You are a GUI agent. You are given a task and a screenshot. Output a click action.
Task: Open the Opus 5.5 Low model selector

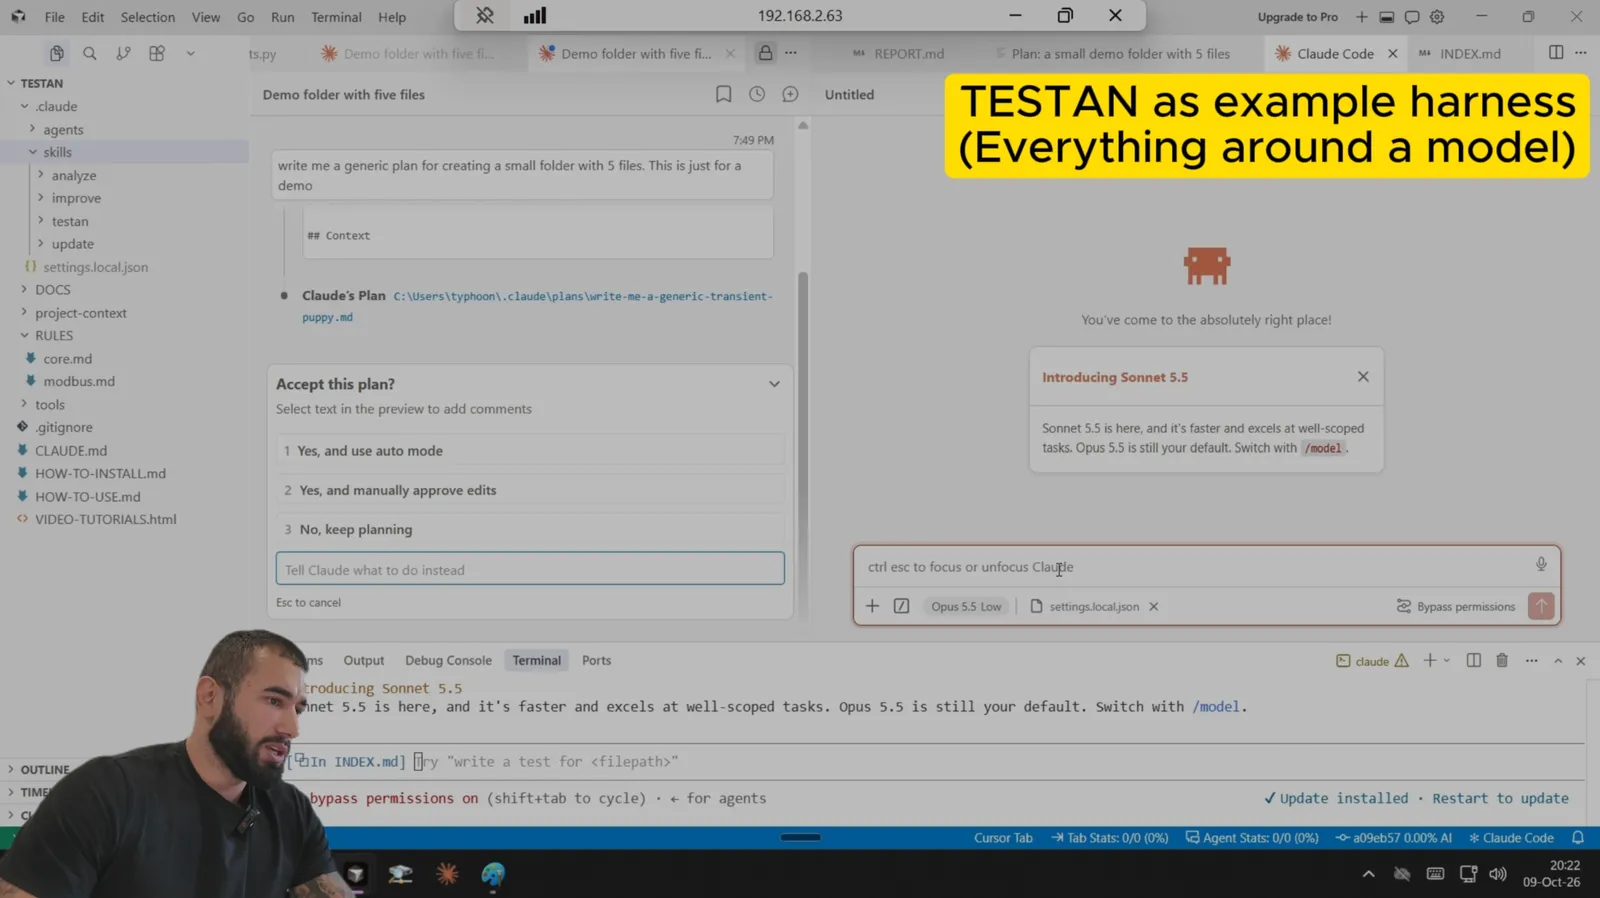tap(966, 606)
